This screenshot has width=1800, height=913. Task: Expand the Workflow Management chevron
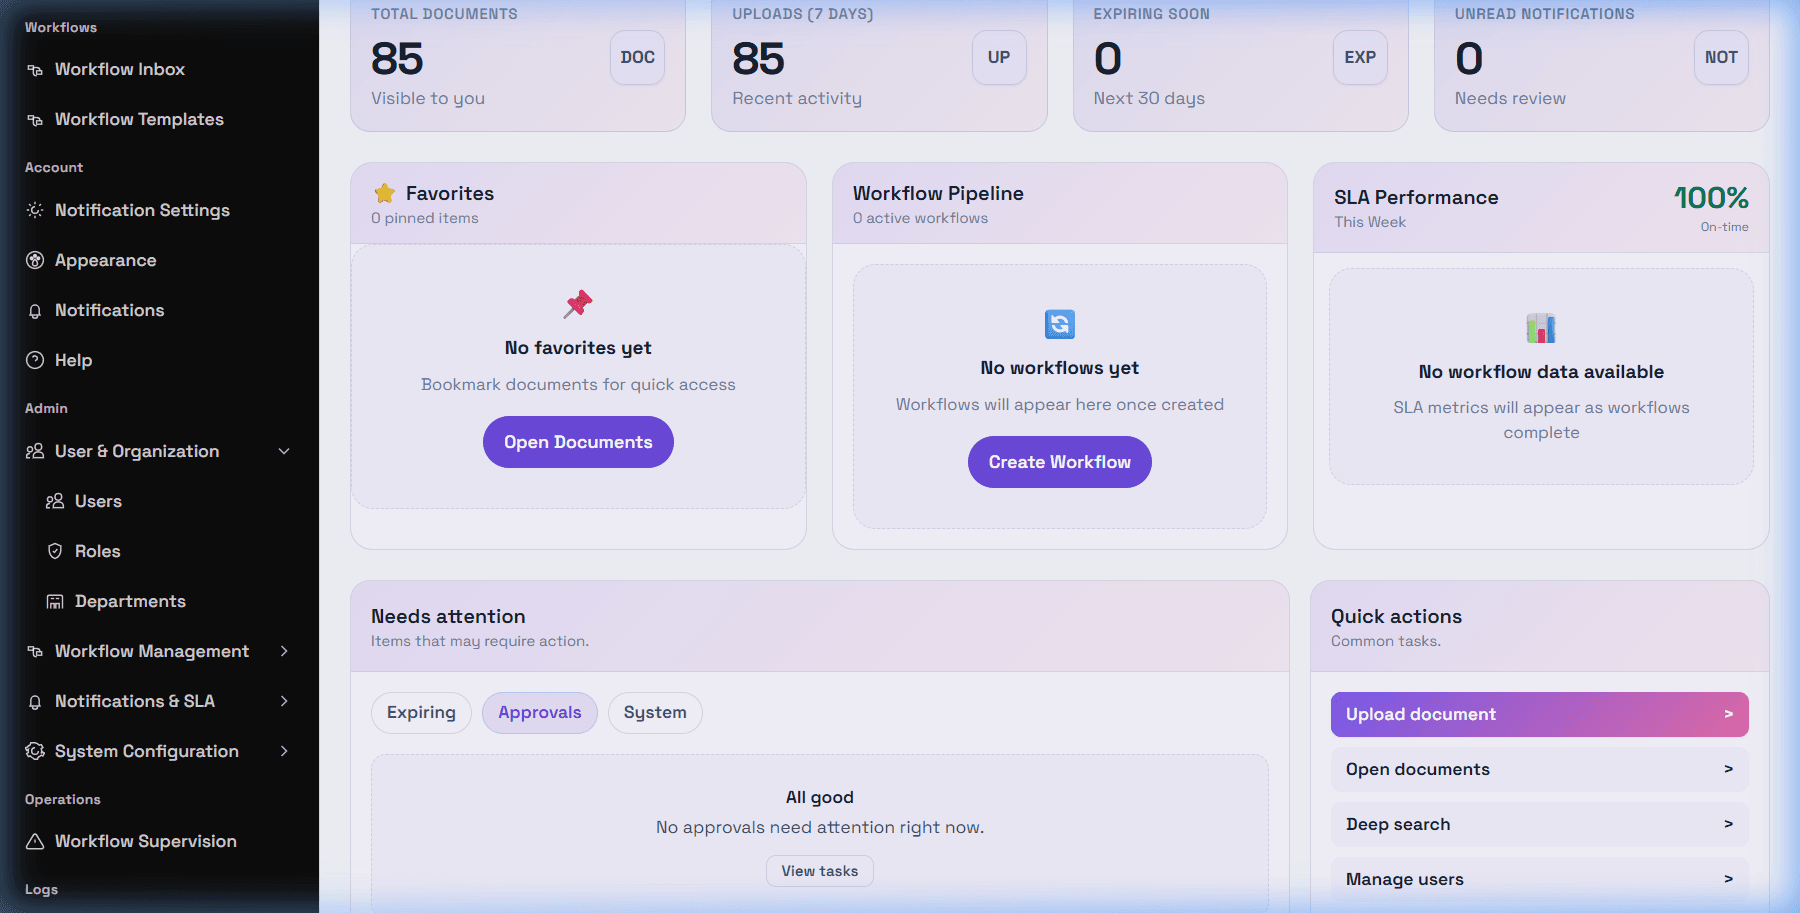[x=284, y=651]
